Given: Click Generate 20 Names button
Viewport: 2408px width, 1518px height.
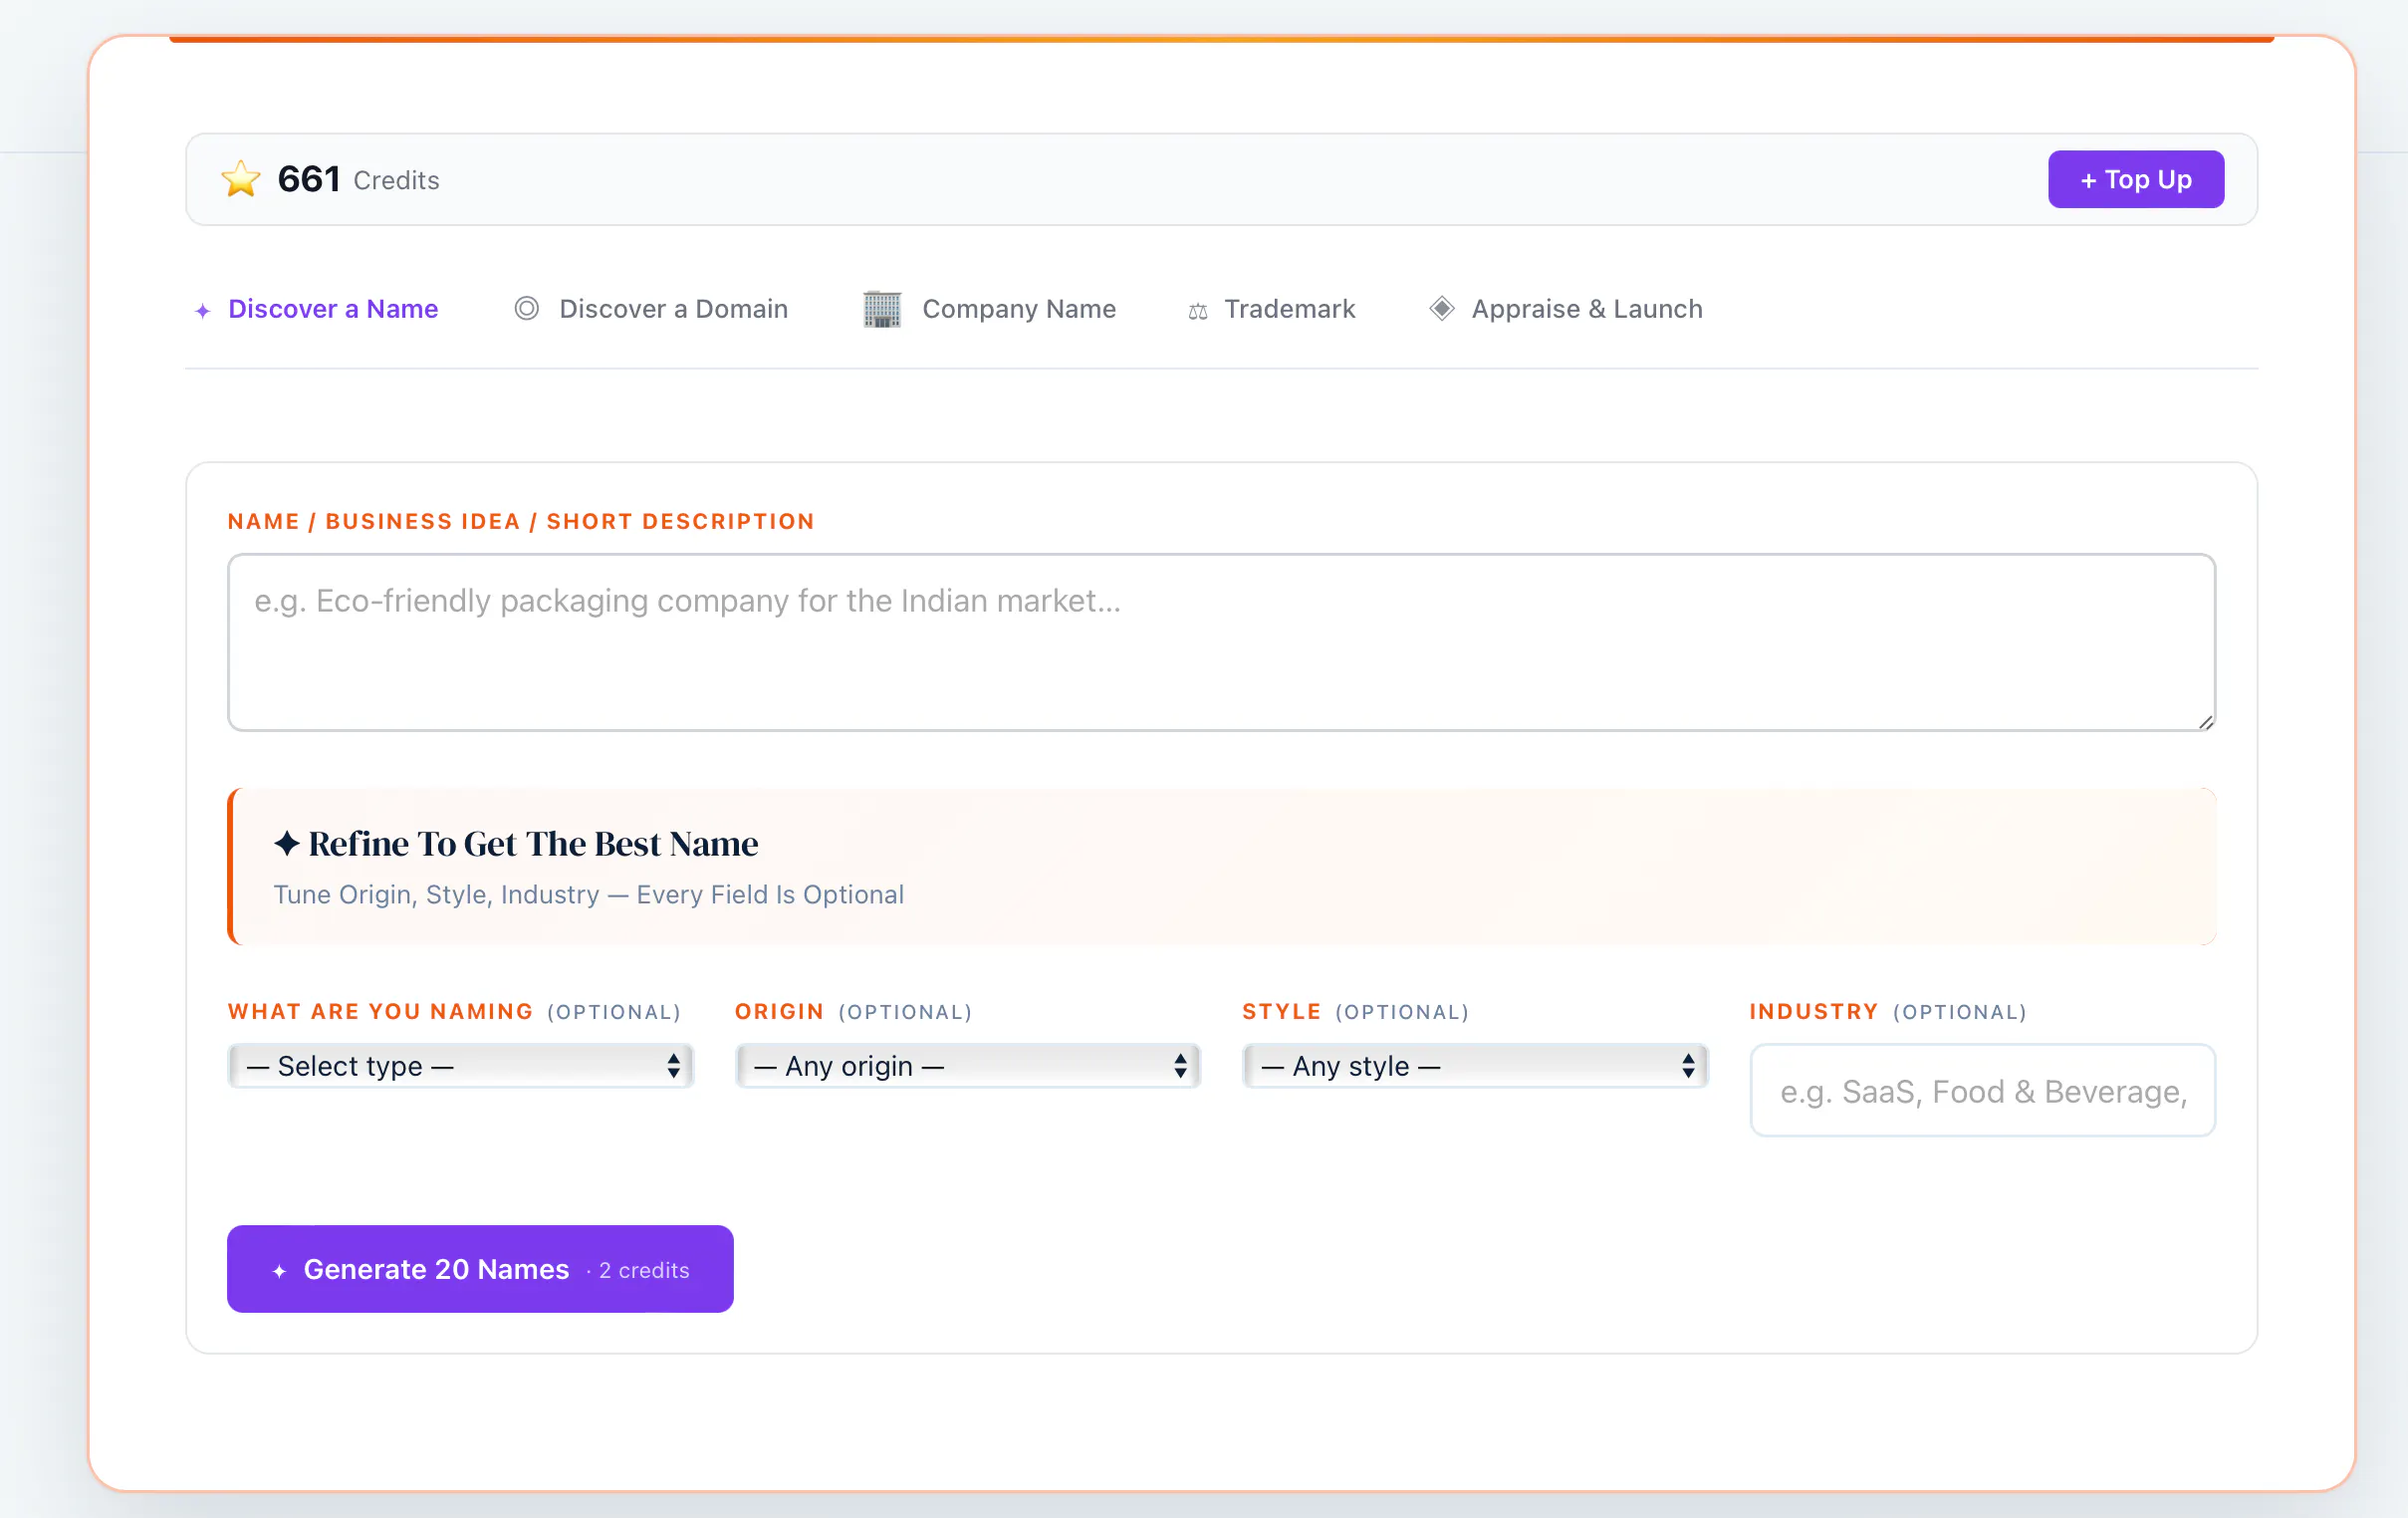Looking at the screenshot, I should pyautogui.click(x=480, y=1269).
